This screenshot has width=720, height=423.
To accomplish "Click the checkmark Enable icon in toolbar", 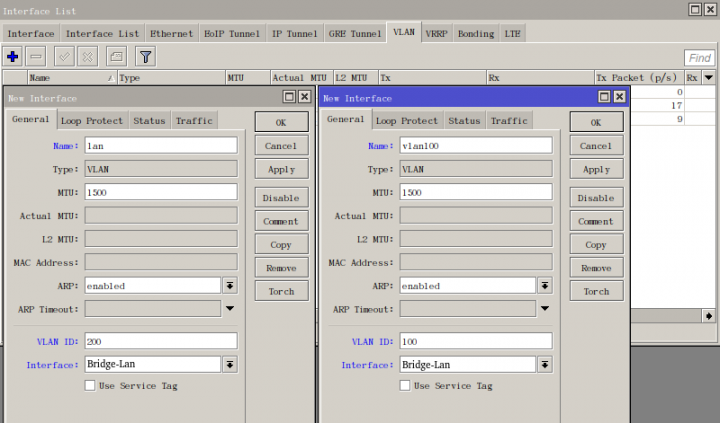I will 64,57.
